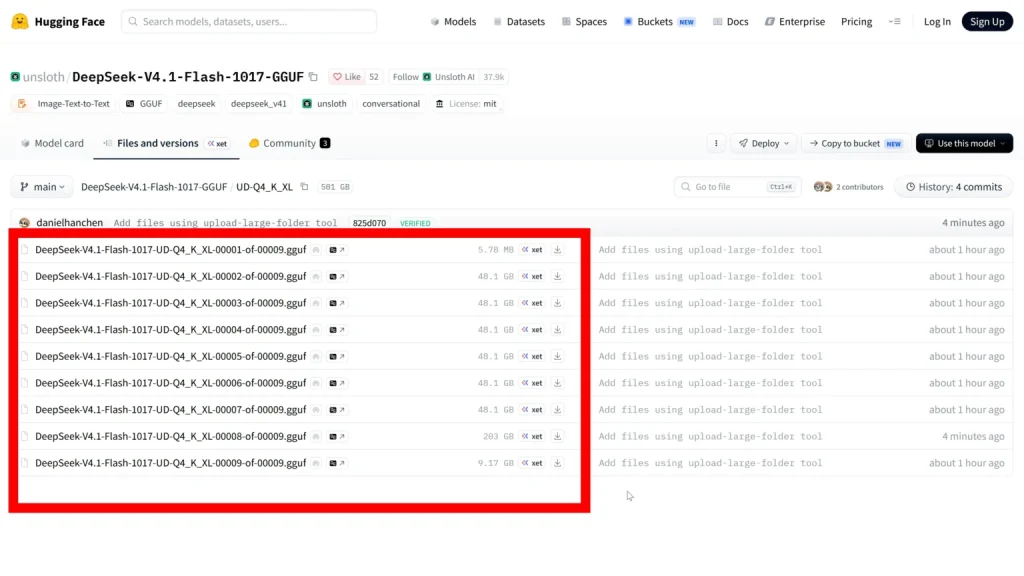This screenshot has width=1024, height=576.
Task: Open the Spaces page
Action: pos(584,22)
